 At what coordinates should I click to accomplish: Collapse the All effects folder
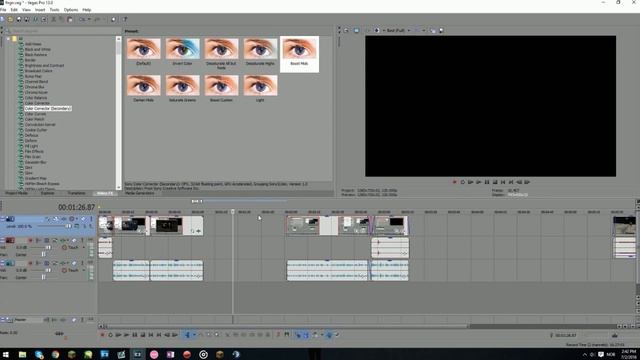(8, 39)
